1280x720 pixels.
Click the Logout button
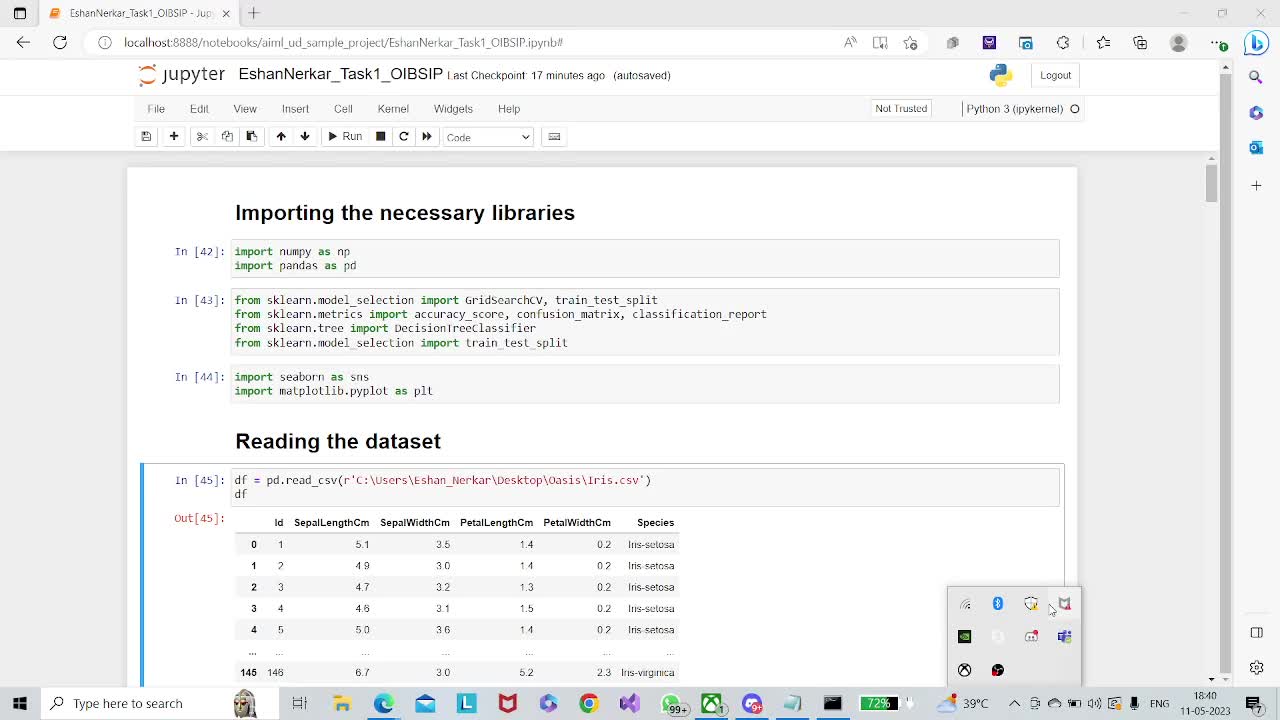coord(1055,75)
